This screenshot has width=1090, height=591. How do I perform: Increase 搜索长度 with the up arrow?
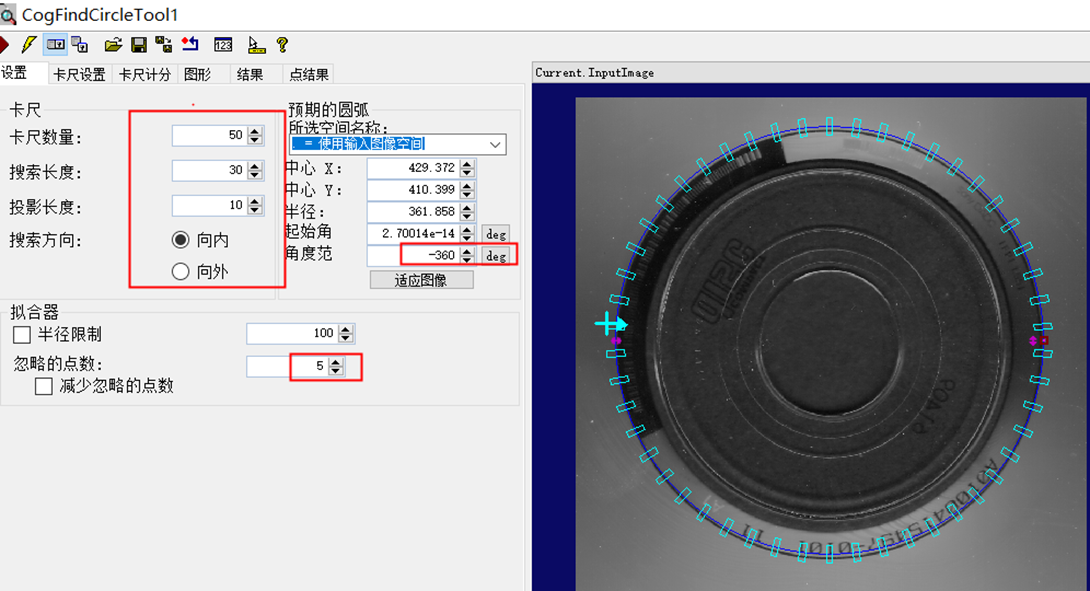tap(255, 165)
